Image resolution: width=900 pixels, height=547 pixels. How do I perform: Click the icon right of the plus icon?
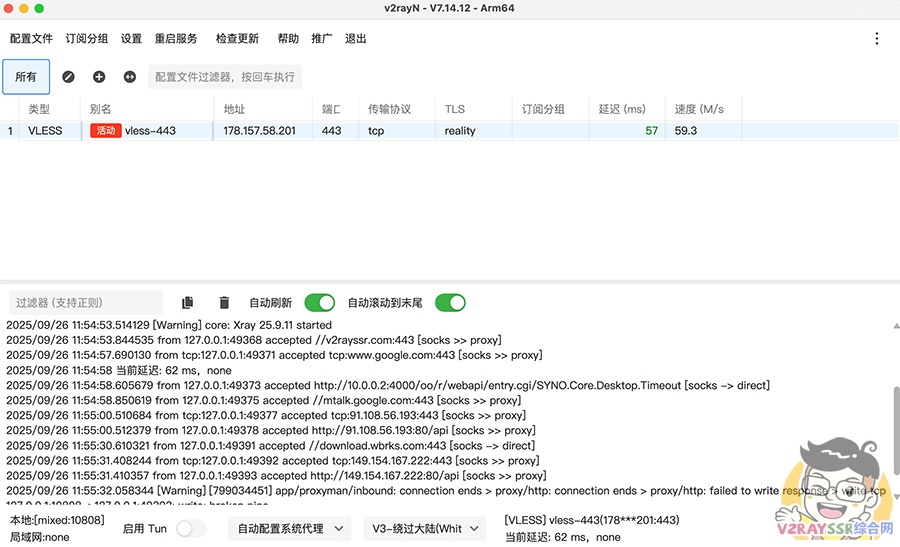tap(129, 77)
